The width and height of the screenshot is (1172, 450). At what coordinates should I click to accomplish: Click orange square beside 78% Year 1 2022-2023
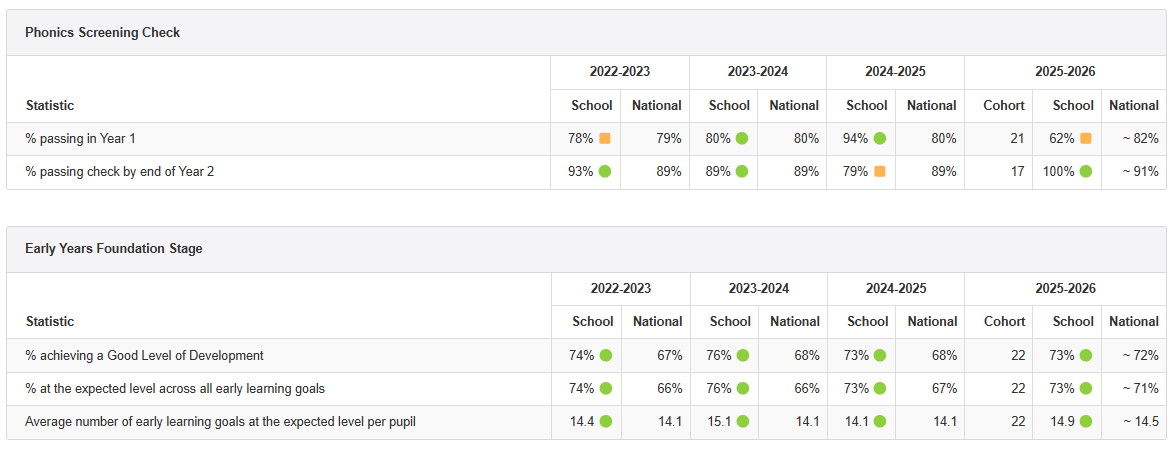coord(605,138)
